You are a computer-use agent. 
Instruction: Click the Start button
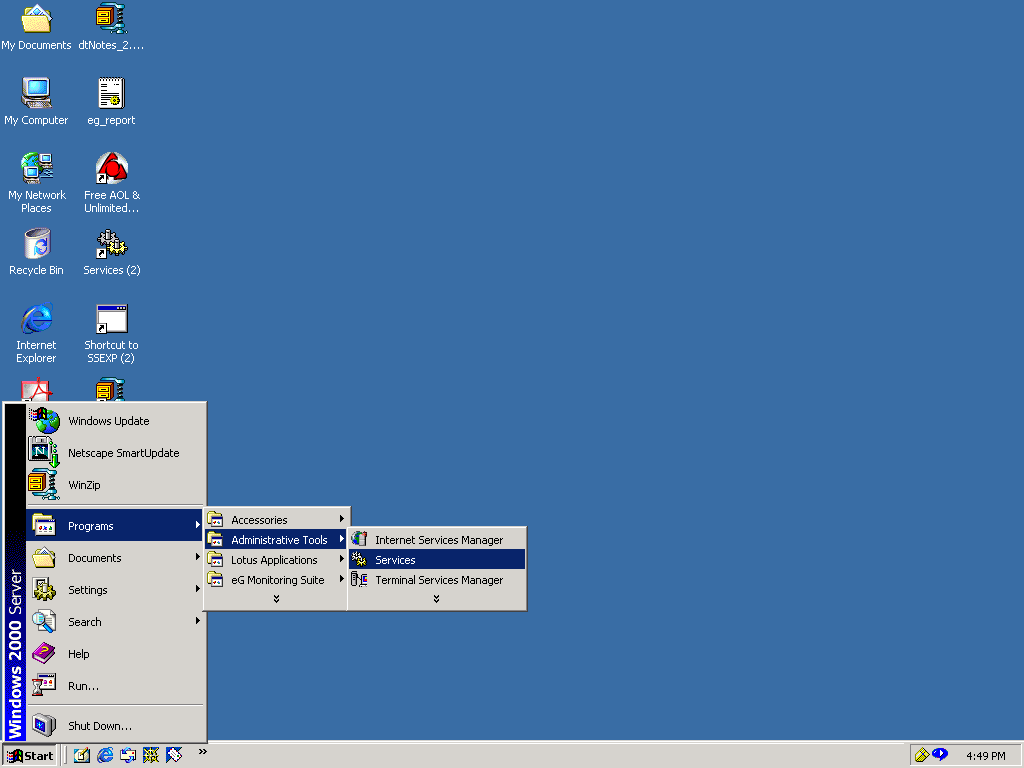pos(29,756)
